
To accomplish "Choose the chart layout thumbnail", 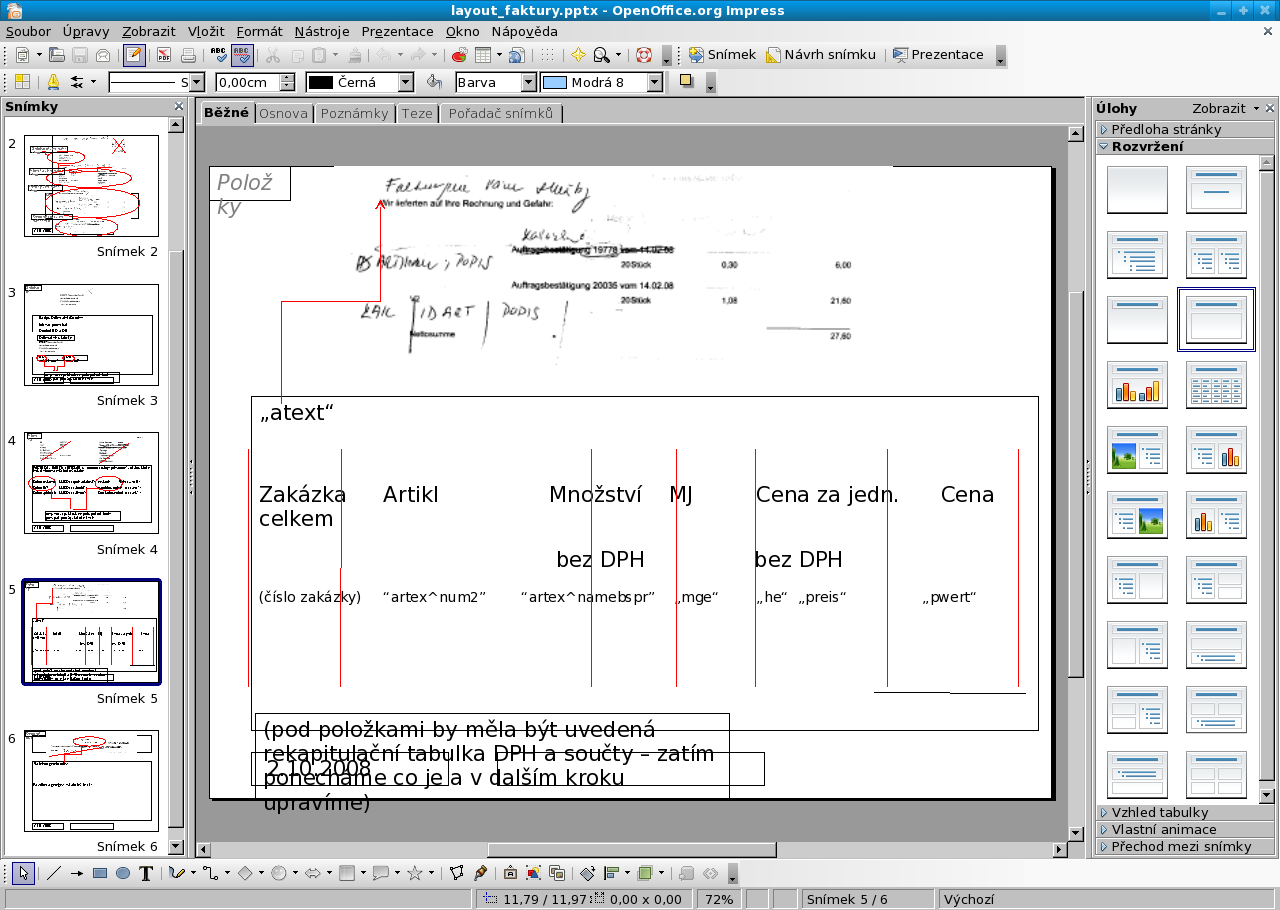I will click(x=1137, y=385).
